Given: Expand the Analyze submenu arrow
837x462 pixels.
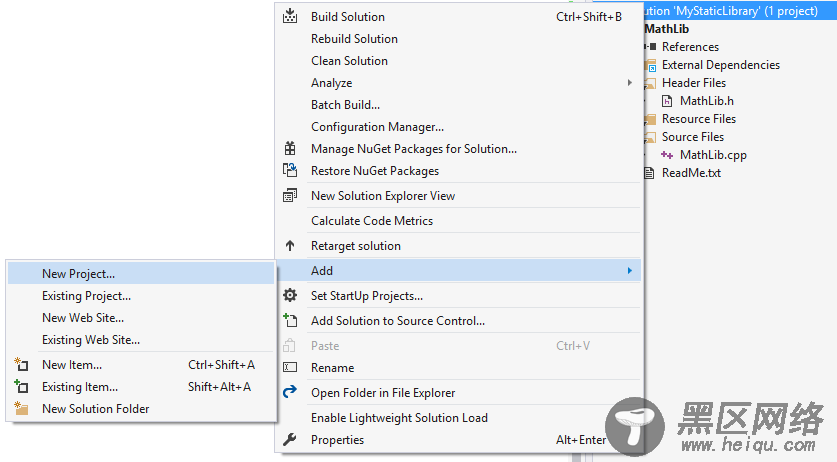Looking at the screenshot, I should [x=630, y=83].
